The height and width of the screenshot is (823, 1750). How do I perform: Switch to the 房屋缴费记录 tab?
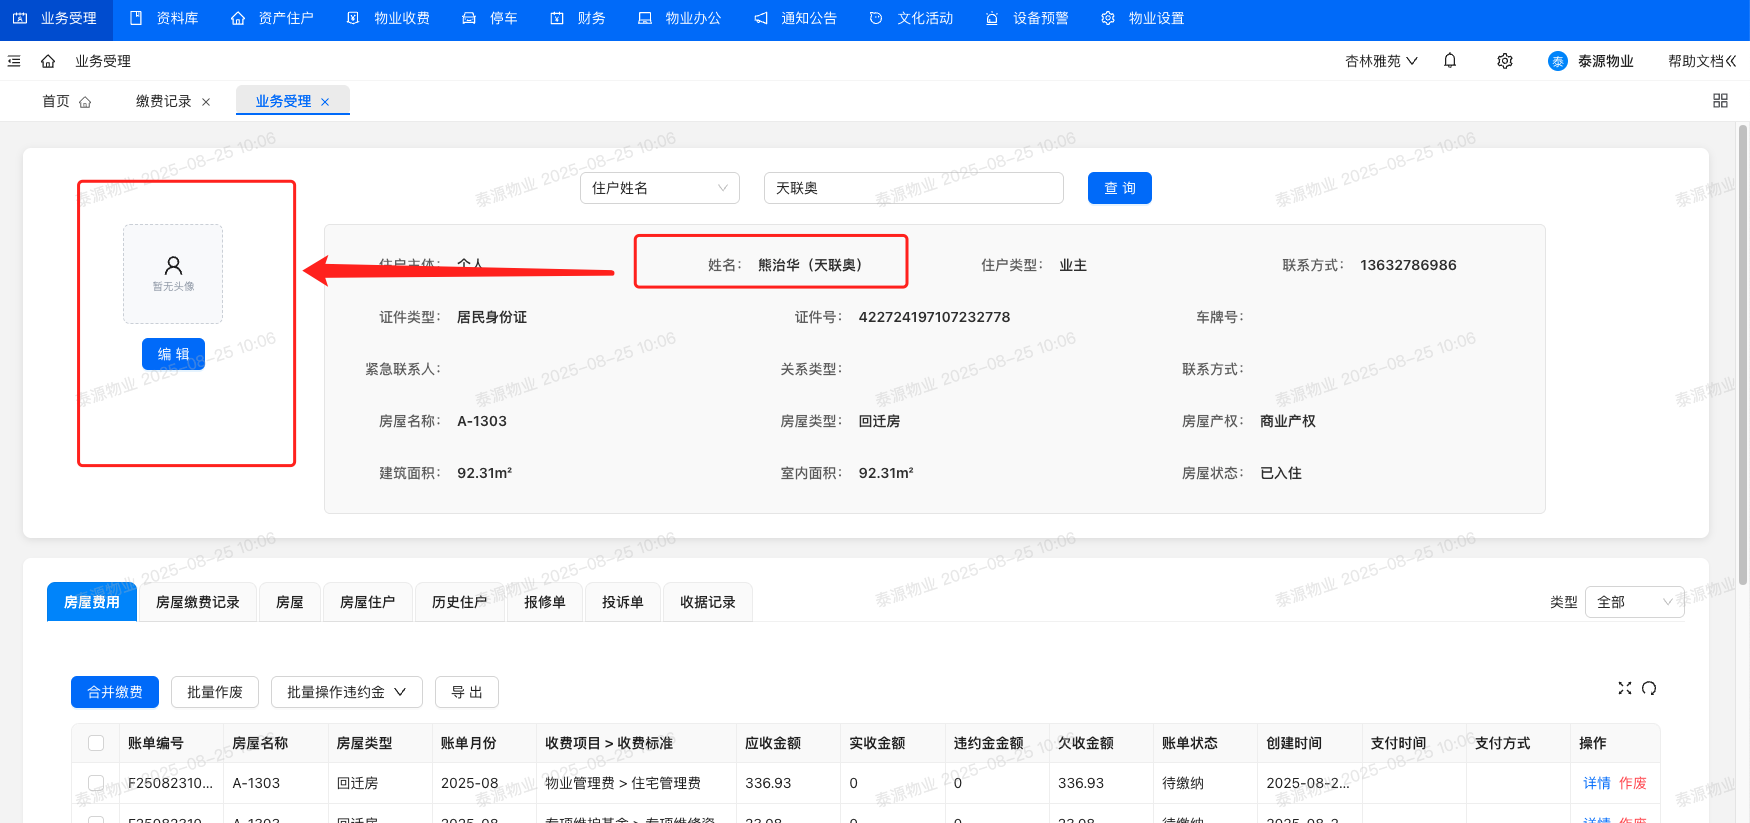pyautogui.click(x=197, y=602)
